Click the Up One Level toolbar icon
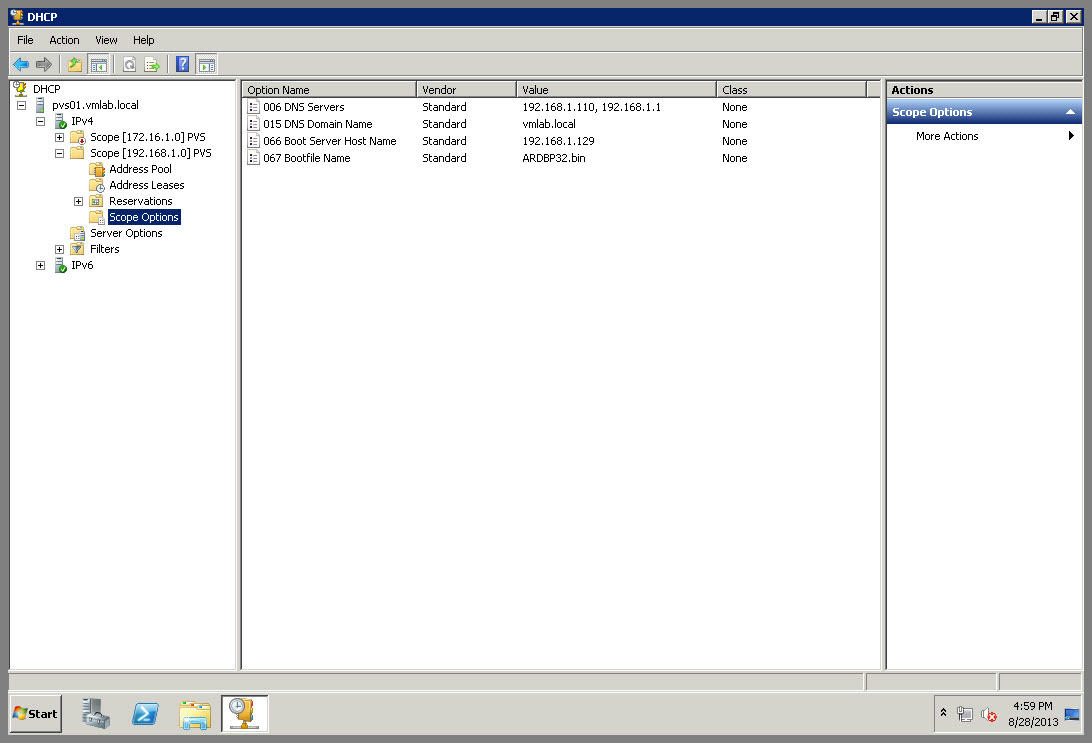 coord(74,65)
